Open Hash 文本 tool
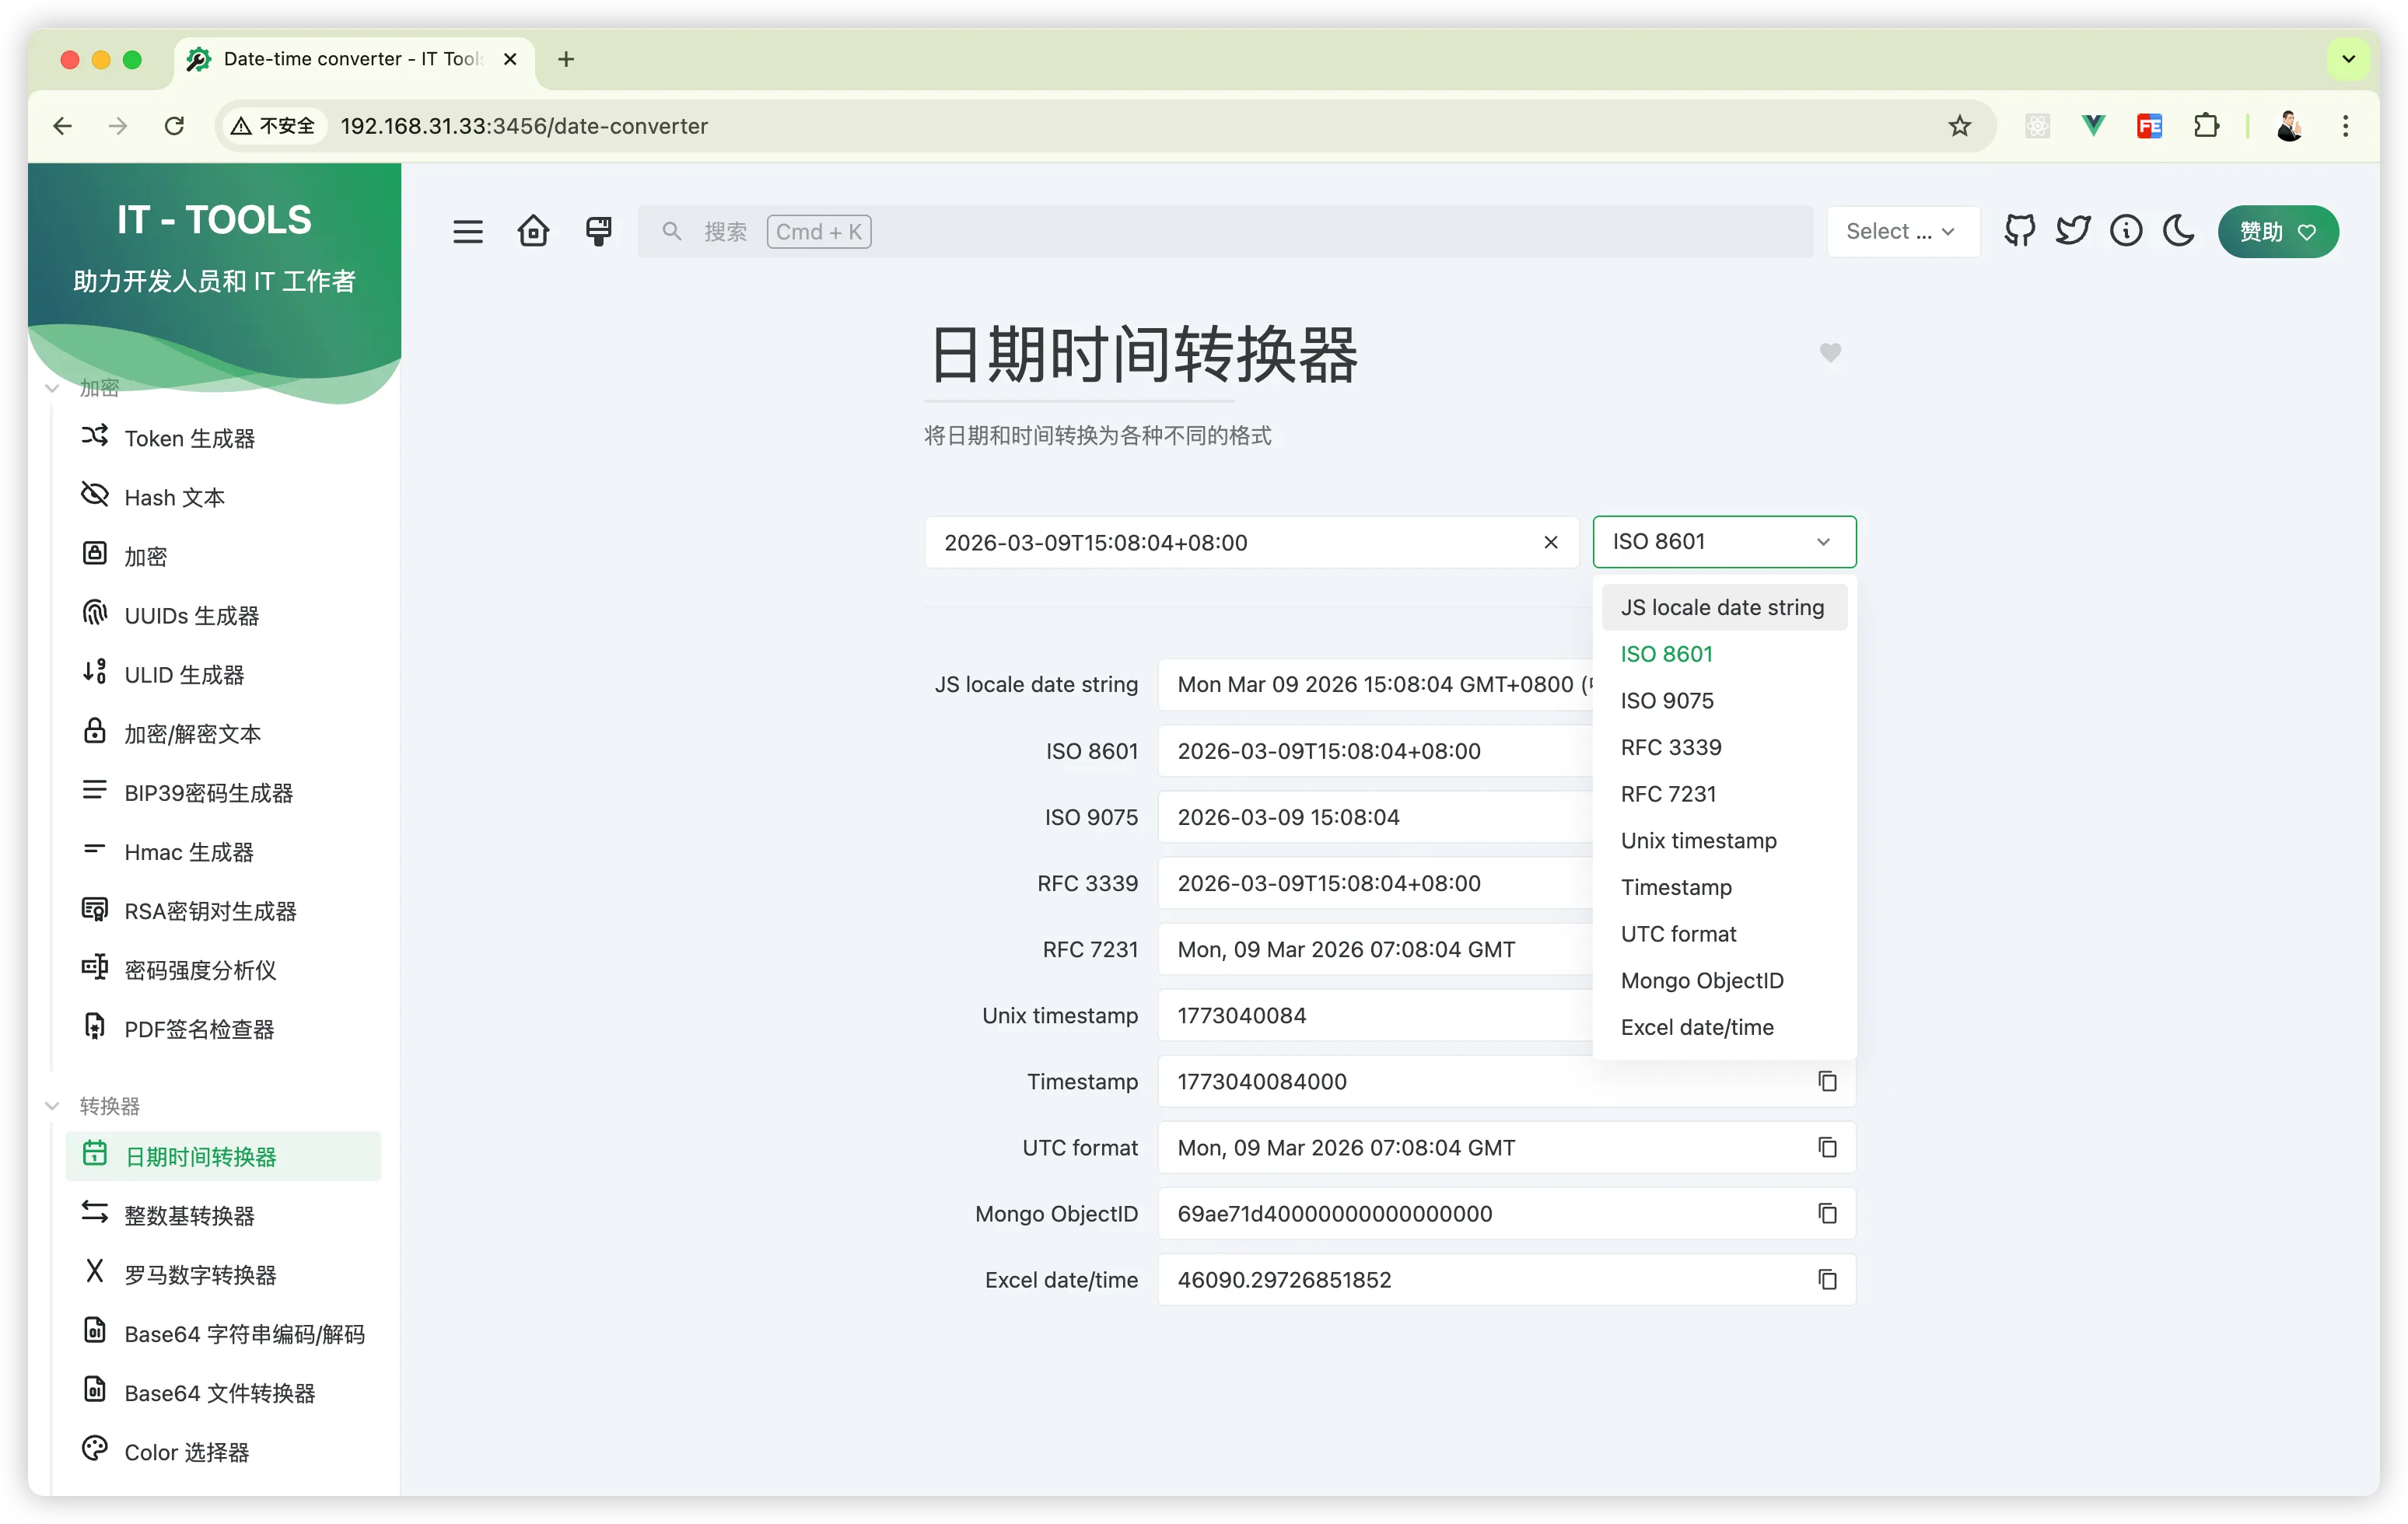Image resolution: width=2408 pixels, height=1524 pixels. [223, 497]
